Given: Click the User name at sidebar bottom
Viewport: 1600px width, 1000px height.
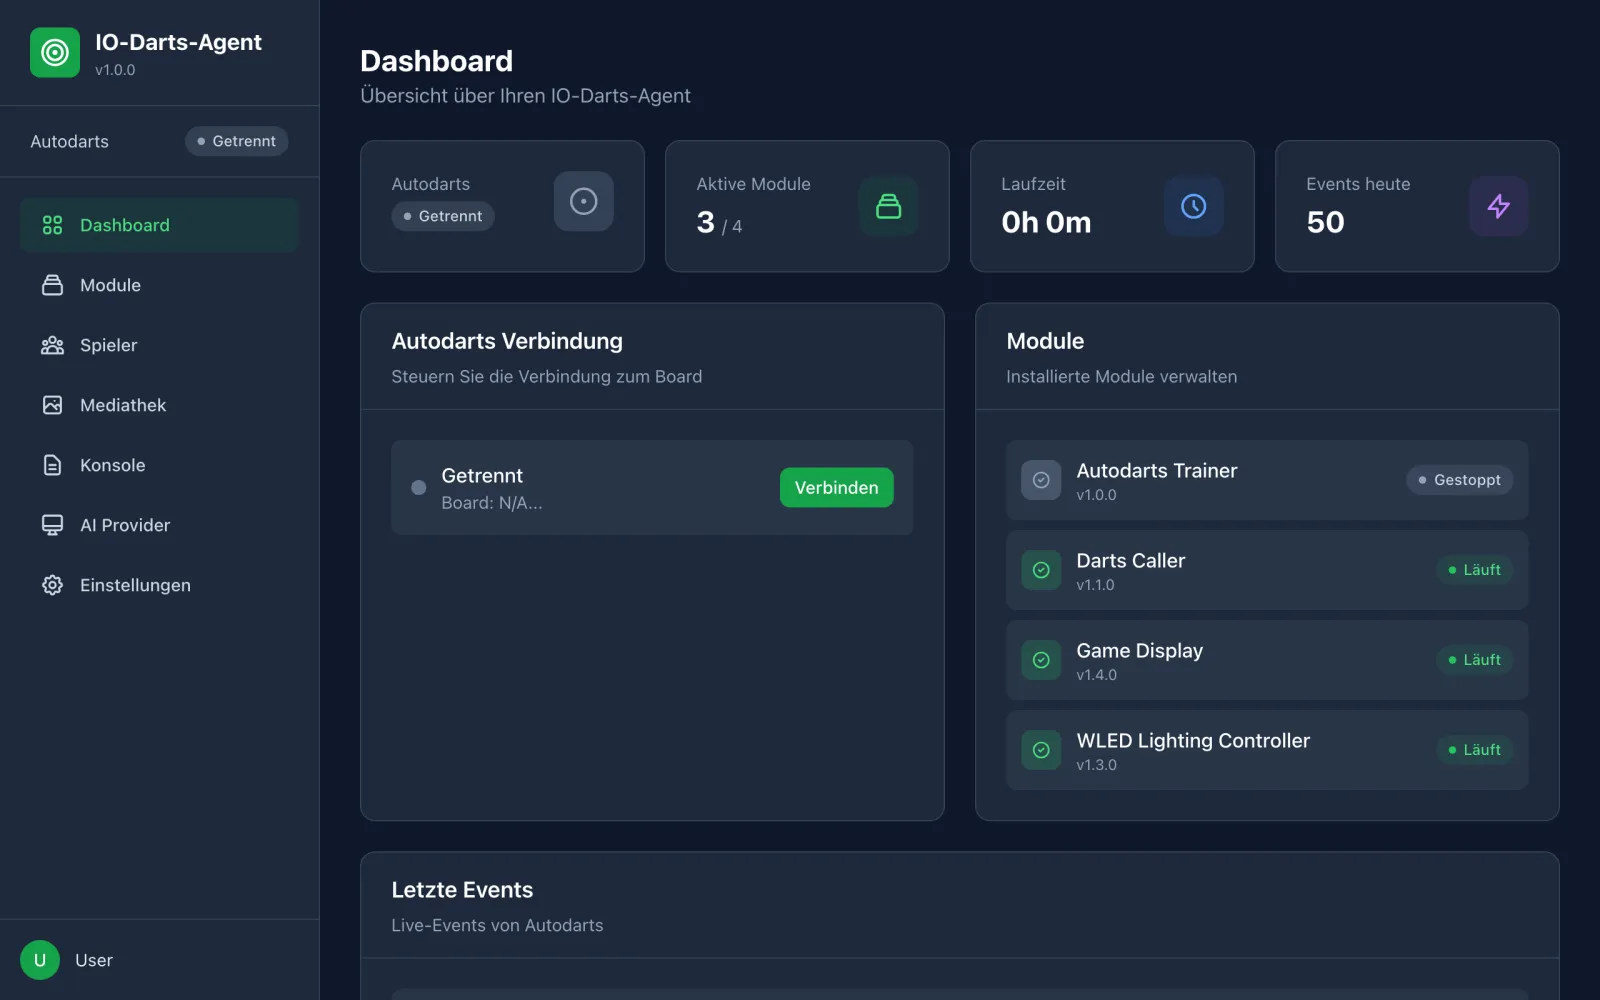Looking at the screenshot, I should coord(94,960).
